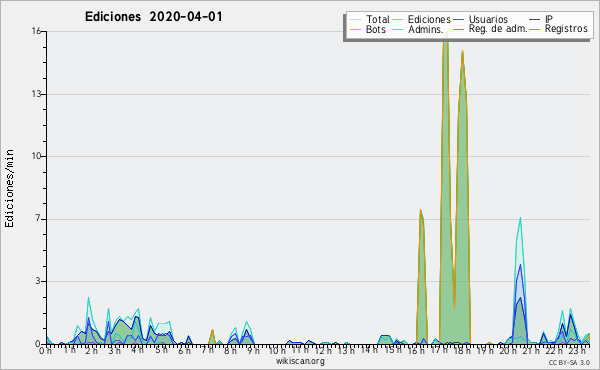Click the '0 h' x-axis label

click(45, 350)
